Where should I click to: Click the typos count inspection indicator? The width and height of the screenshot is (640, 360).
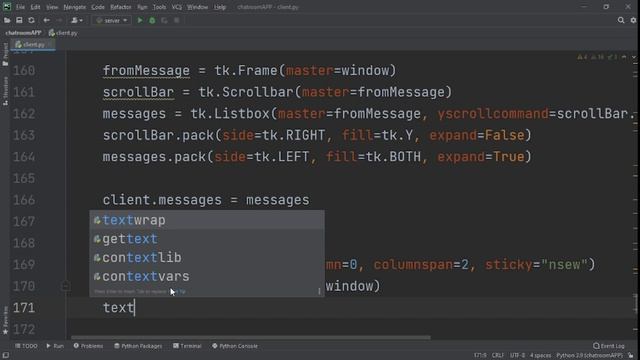pos(612,57)
